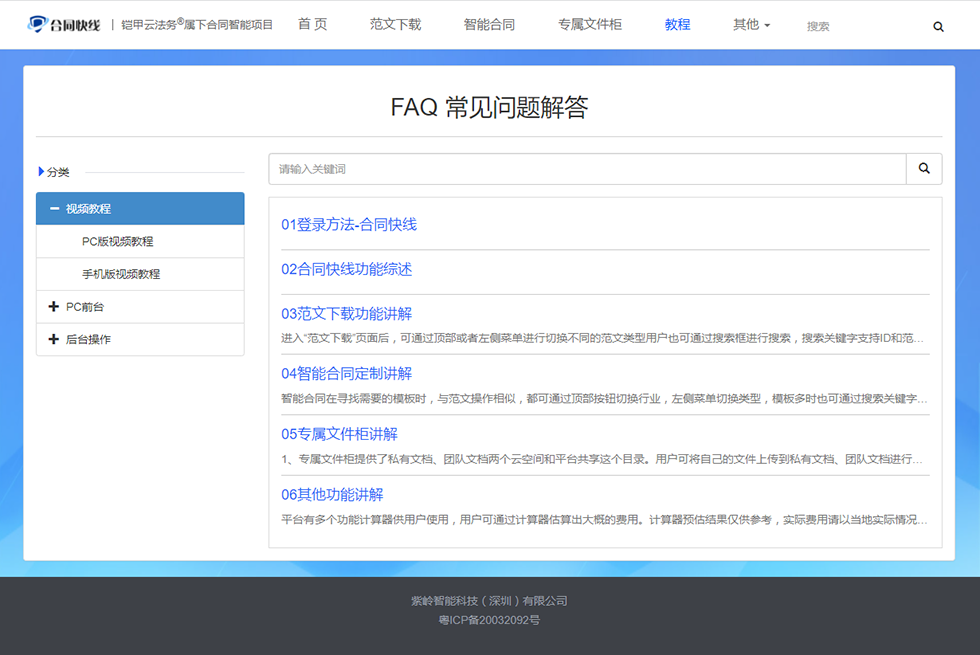Image resolution: width=980 pixels, height=655 pixels.
Task: Focus the navbar 搜索 input
Action: (x=862, y=26)
